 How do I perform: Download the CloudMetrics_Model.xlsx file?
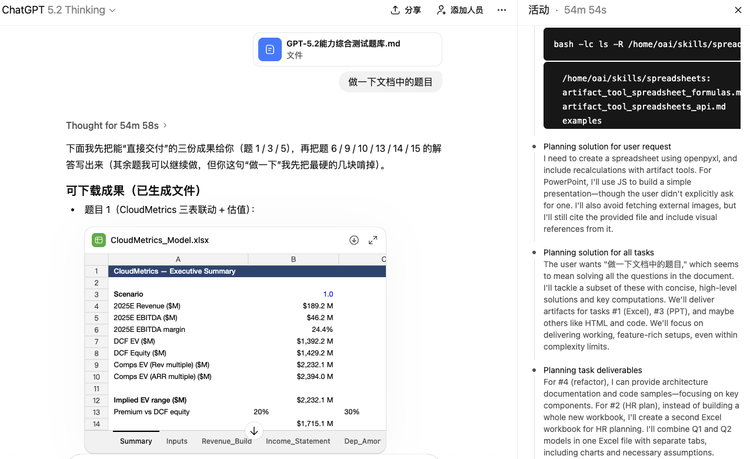pyautogui.click(x=354, y=240)
